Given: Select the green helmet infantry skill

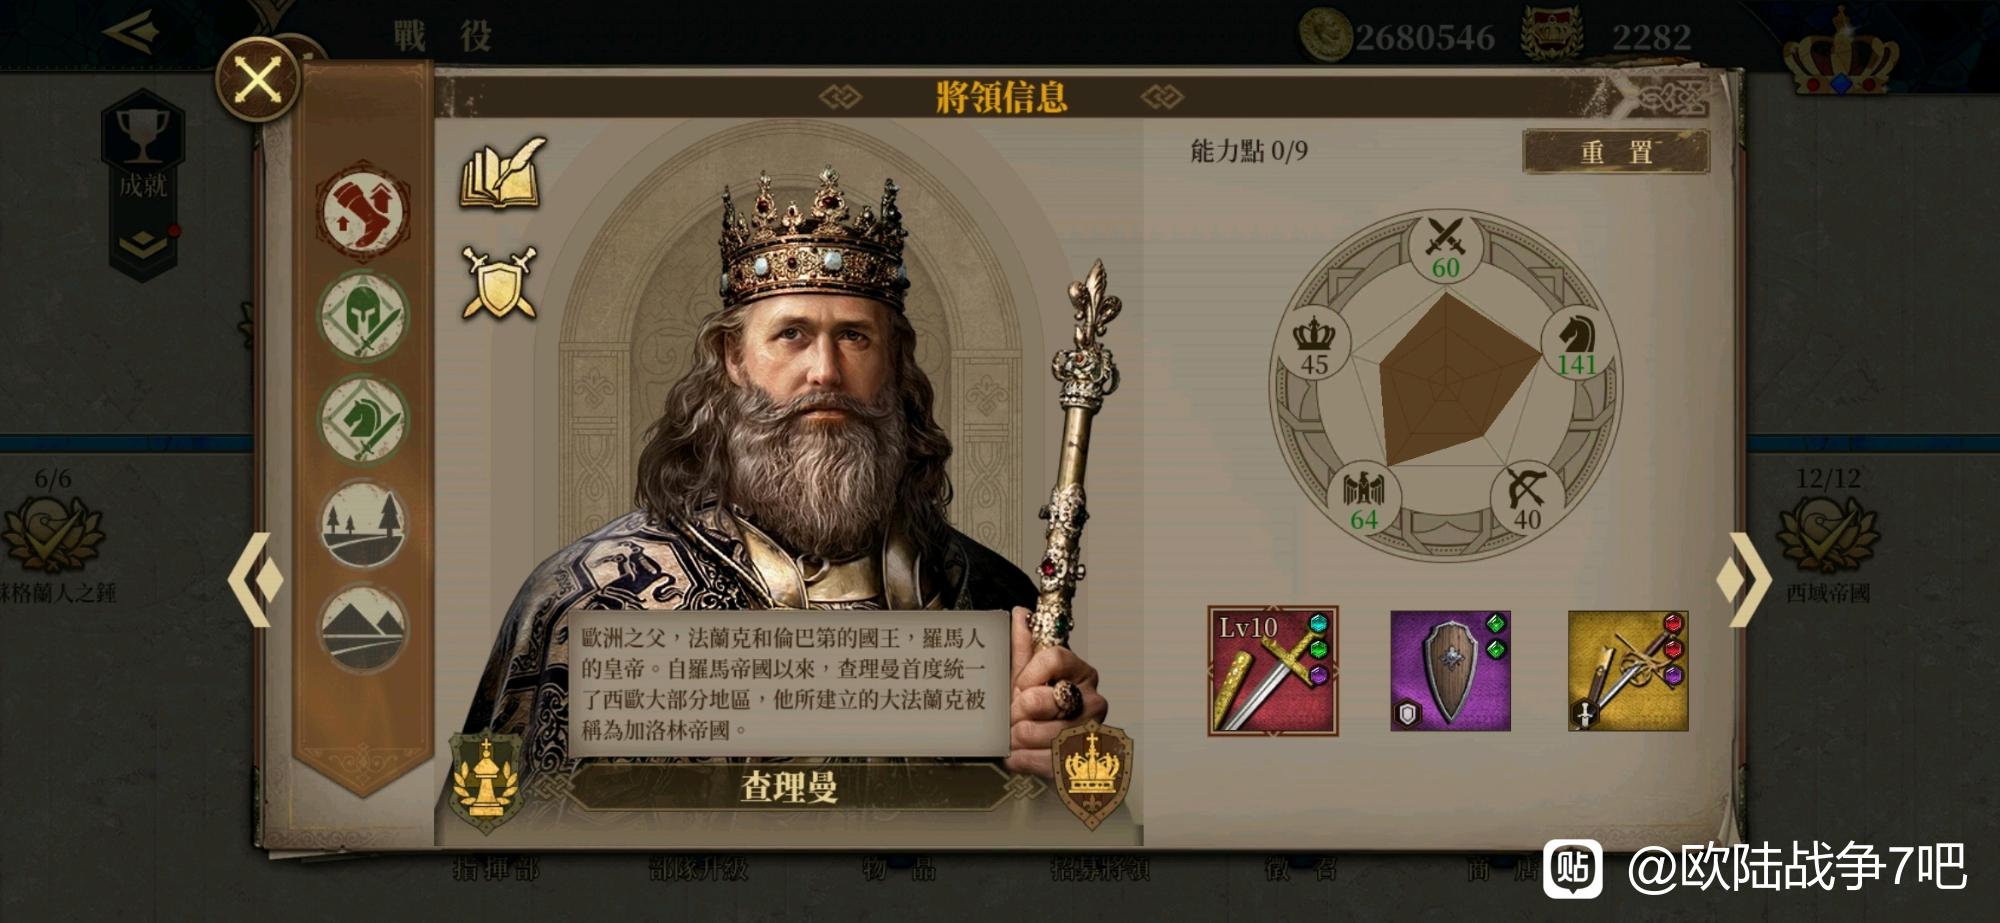Looking at the screenshot, I should 363,317.
